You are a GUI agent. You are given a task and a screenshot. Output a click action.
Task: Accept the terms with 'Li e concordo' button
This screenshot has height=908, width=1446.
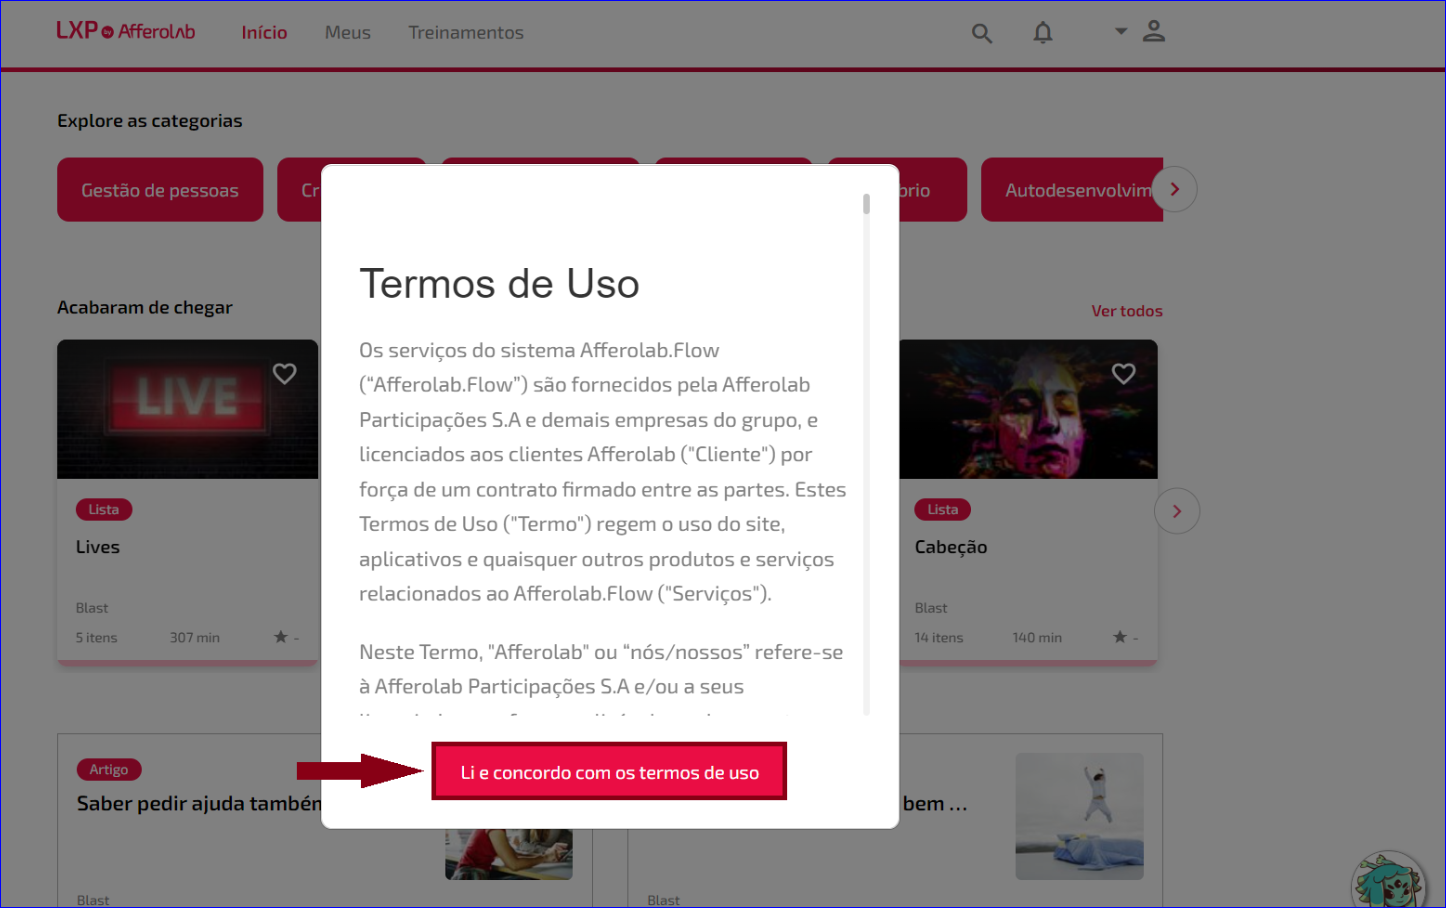(609, 772)
